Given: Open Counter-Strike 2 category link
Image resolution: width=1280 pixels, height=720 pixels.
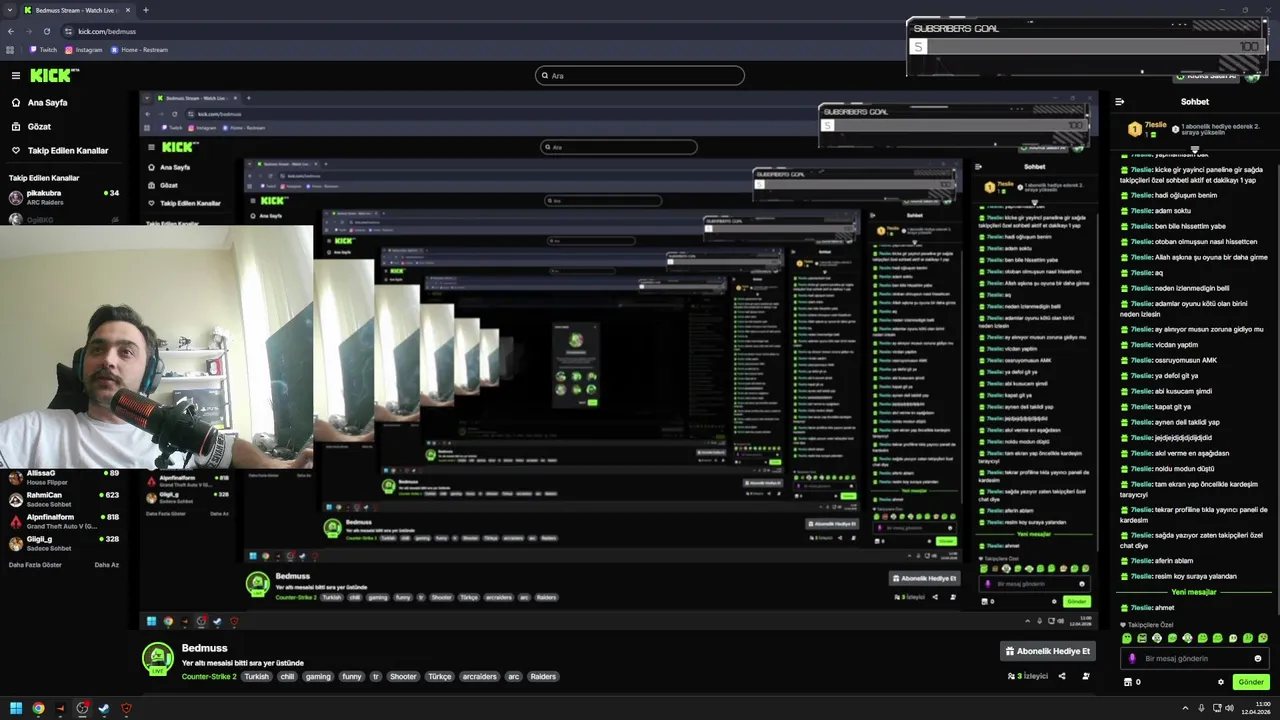Looking at the screenshot, I should pyautogui.click(x=209, y=677).
